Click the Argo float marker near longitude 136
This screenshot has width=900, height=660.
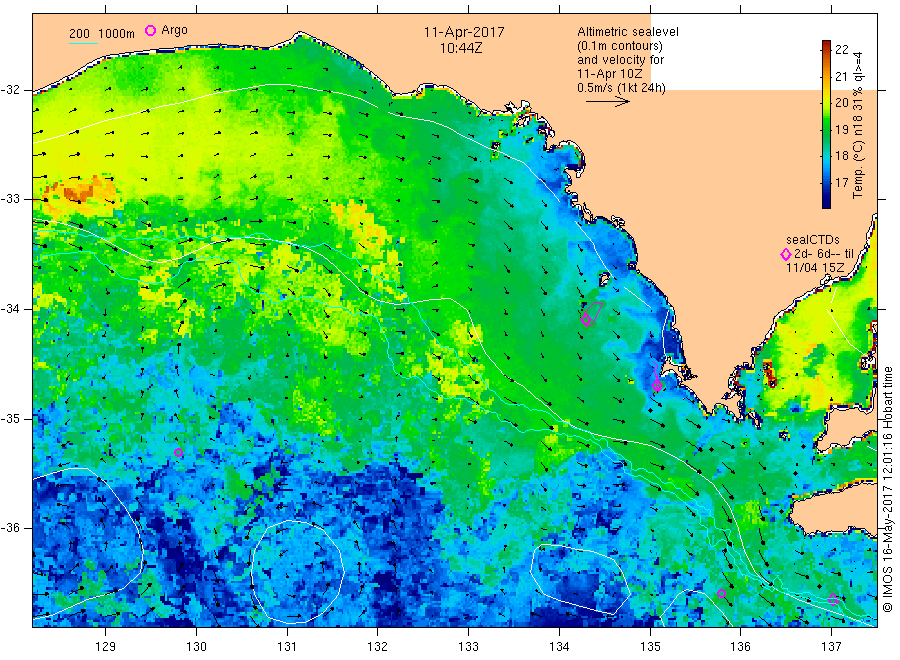(x=721, y=593)
